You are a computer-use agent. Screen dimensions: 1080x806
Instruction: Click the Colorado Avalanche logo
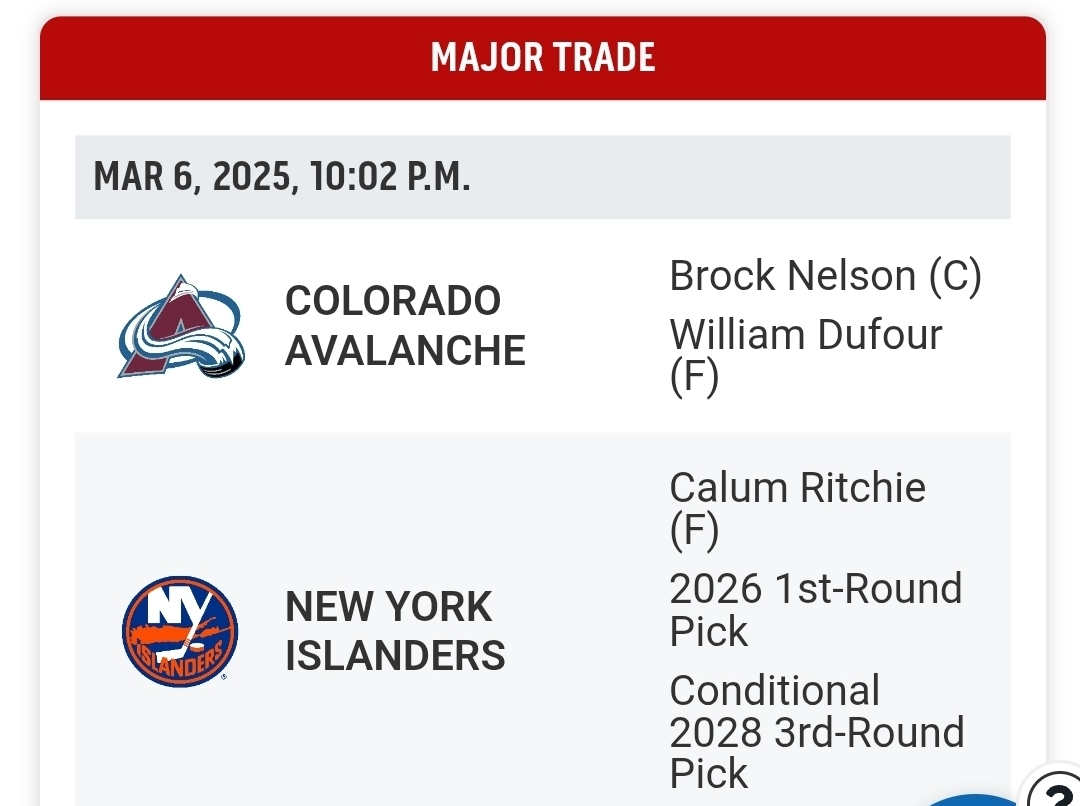coord(181,326)
